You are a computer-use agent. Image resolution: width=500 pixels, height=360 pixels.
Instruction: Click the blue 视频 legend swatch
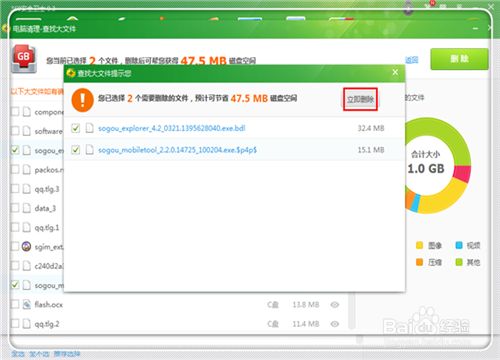[459, 245]
